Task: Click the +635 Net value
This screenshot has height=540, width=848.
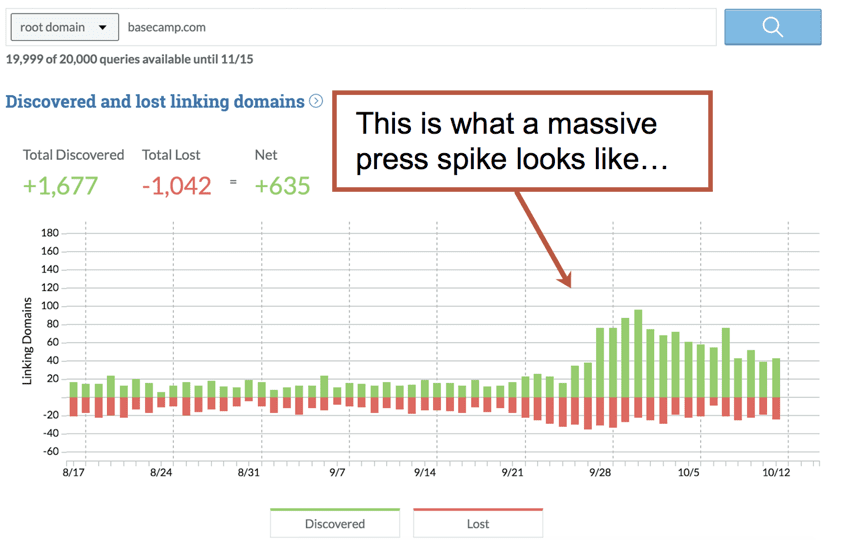Action: [x=282, y=186]
